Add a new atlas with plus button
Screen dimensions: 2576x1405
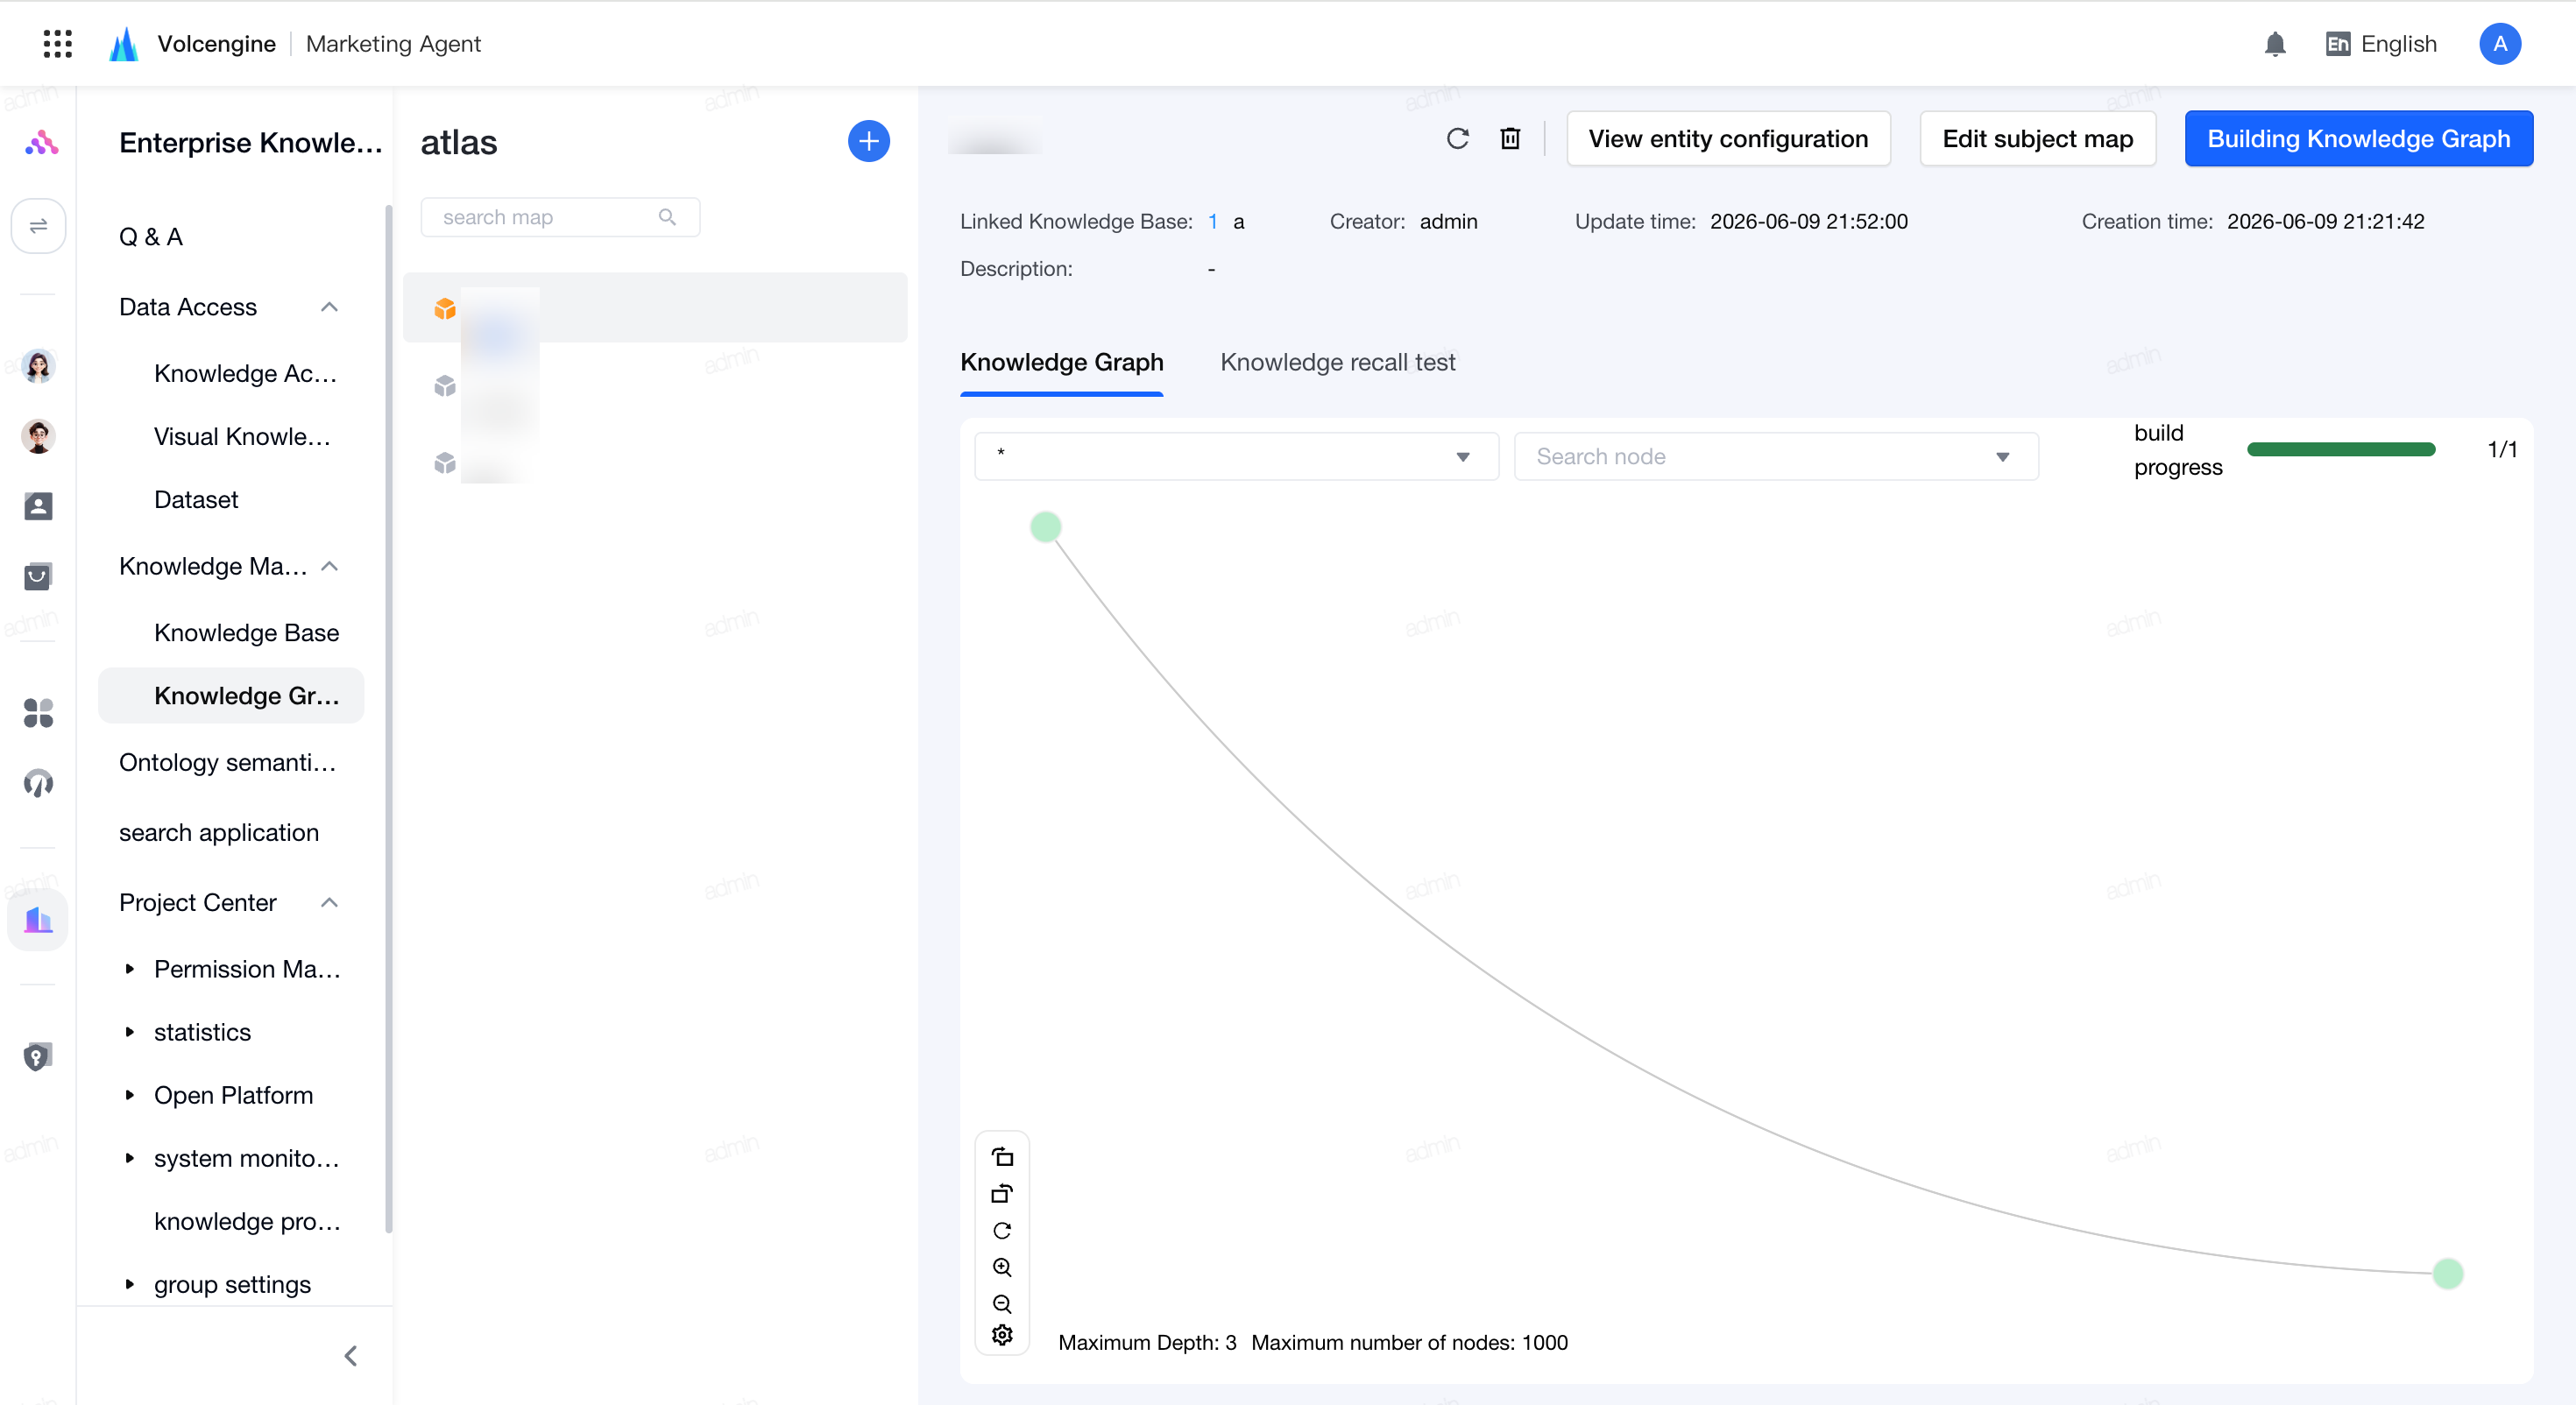point(869,141)
